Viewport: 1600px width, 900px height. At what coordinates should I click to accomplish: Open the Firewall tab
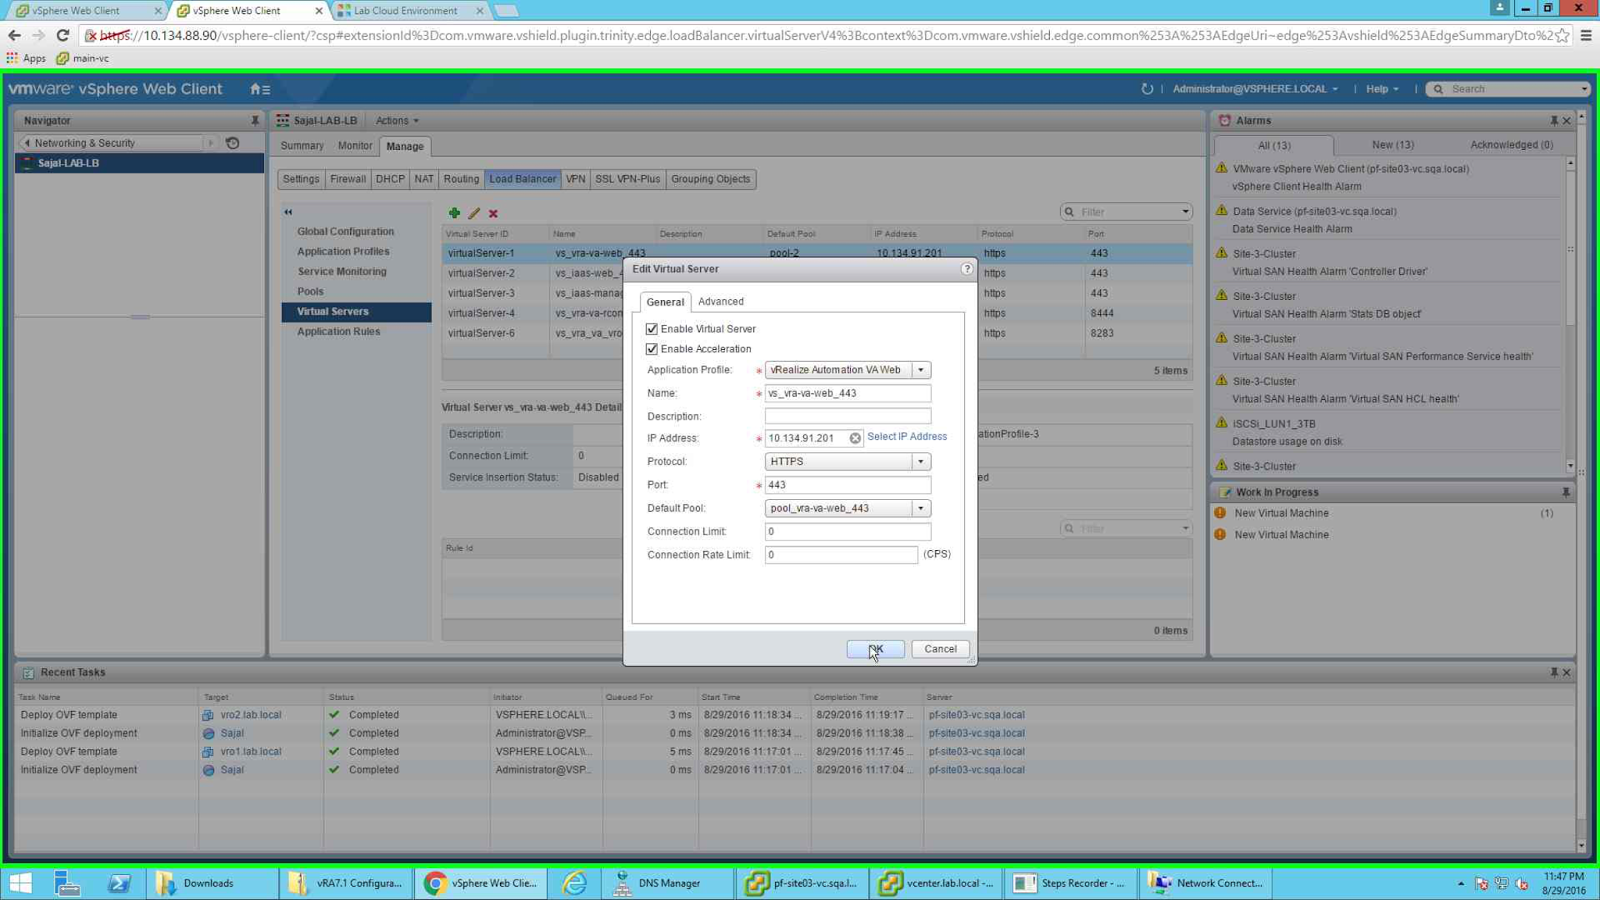pyautogui.click(x=348, y=179)
